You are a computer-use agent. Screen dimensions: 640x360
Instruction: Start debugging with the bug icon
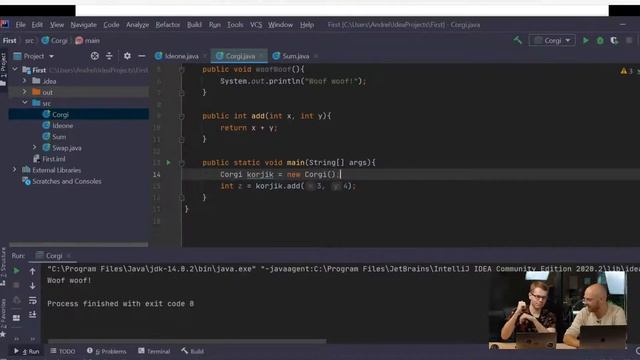point(600,40)
